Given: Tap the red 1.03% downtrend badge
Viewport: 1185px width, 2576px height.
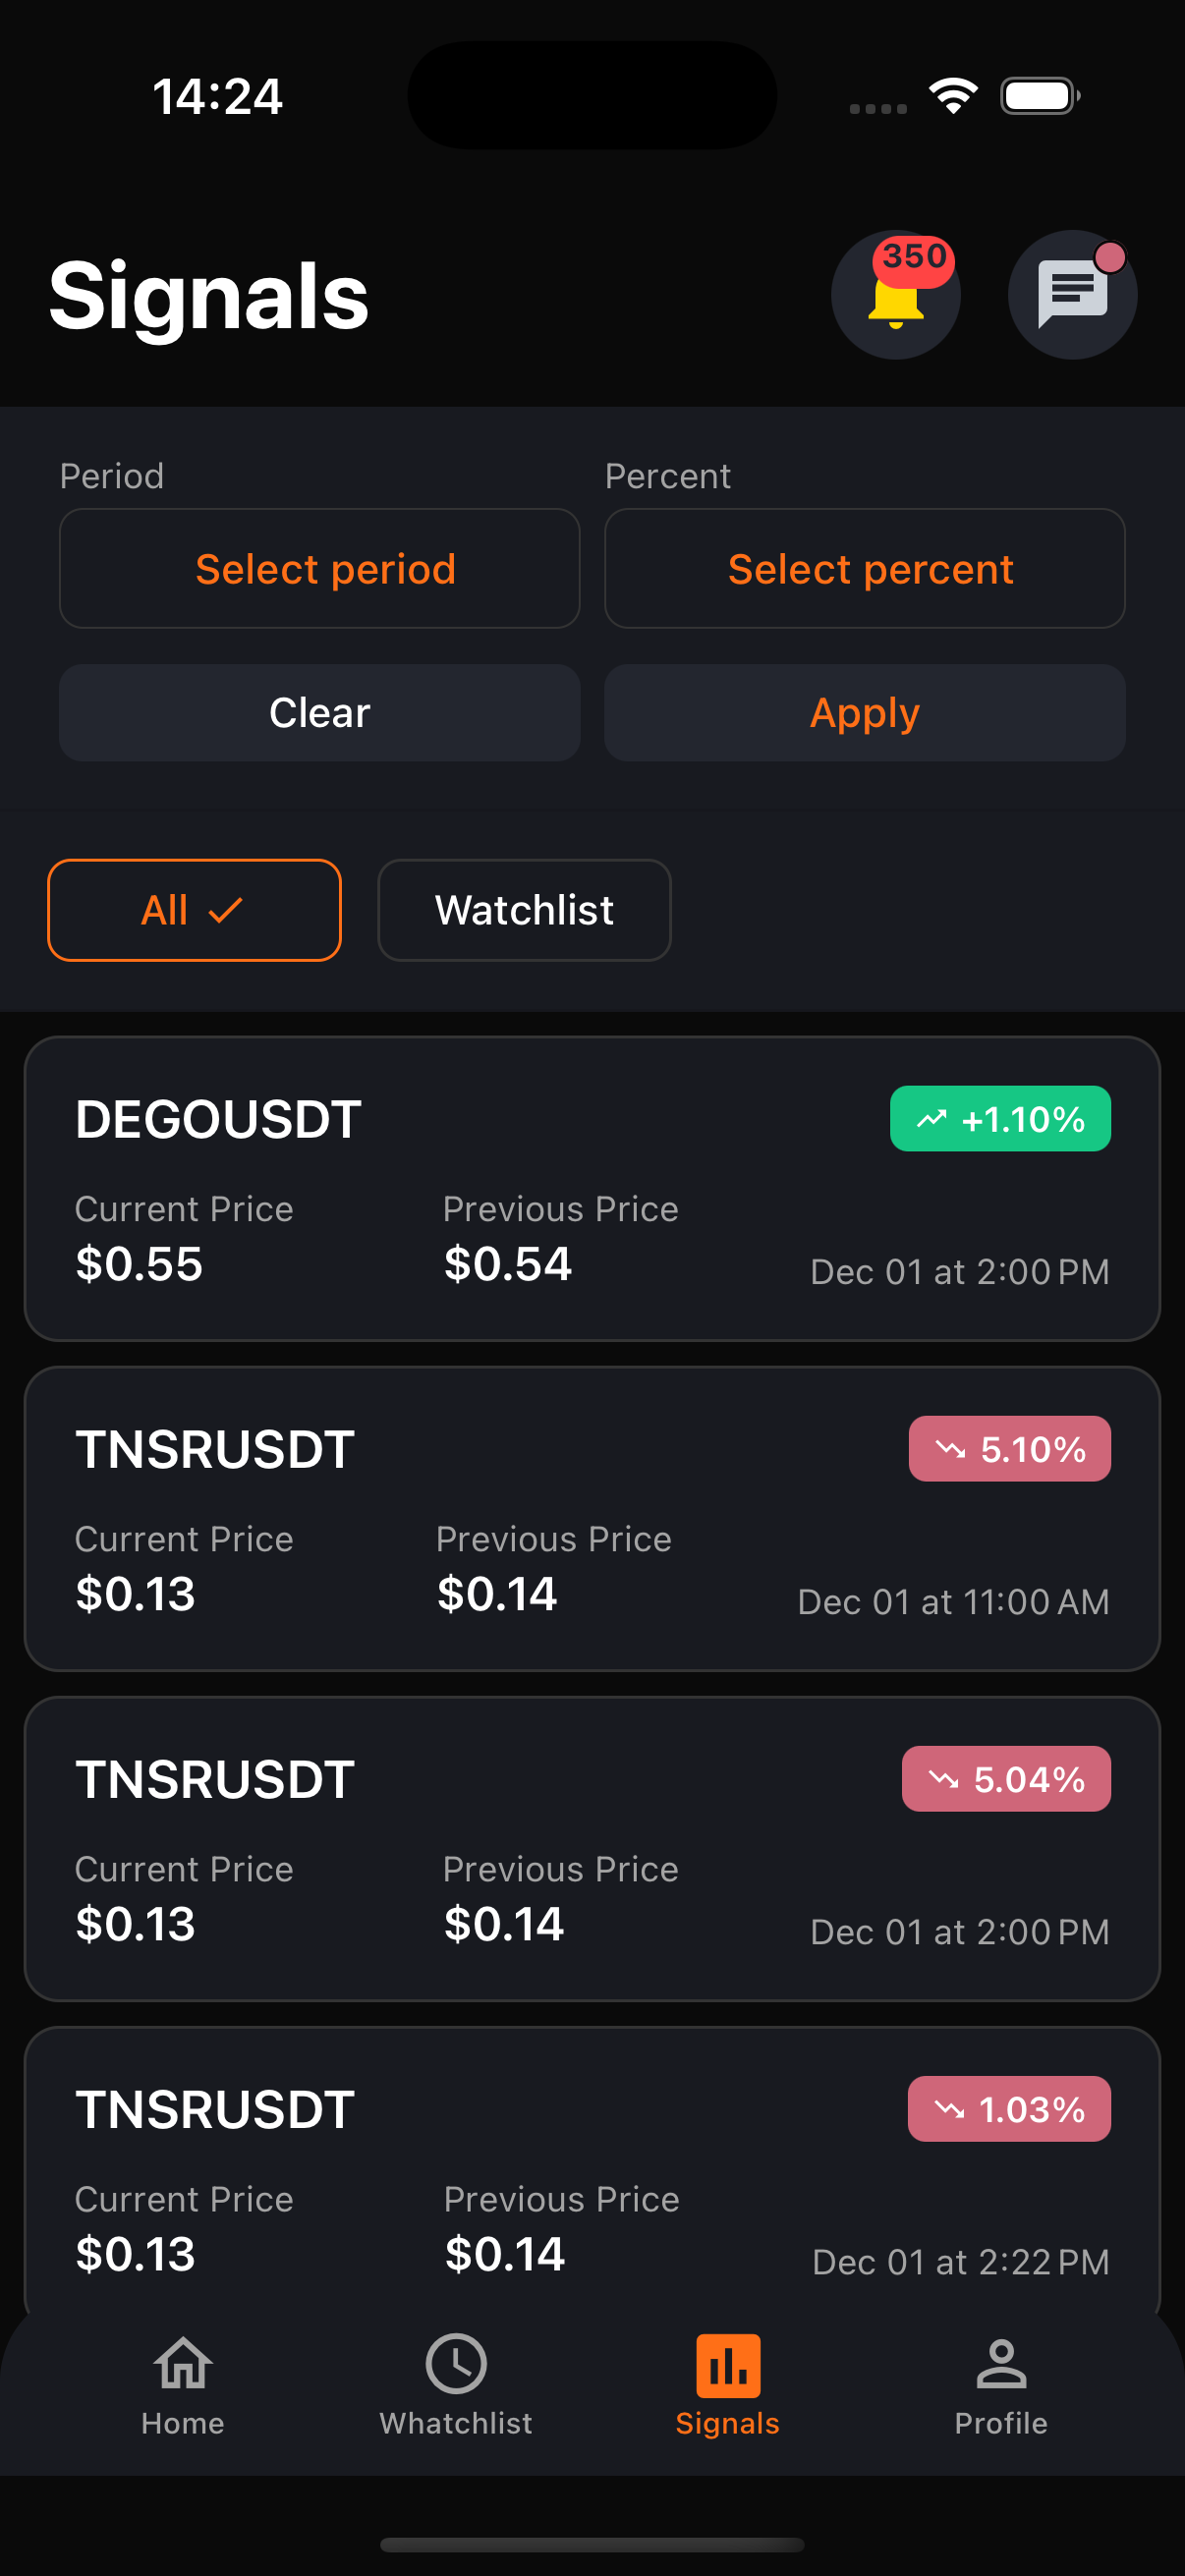Looking at the screenshot, I should tap(1009, 2109).
